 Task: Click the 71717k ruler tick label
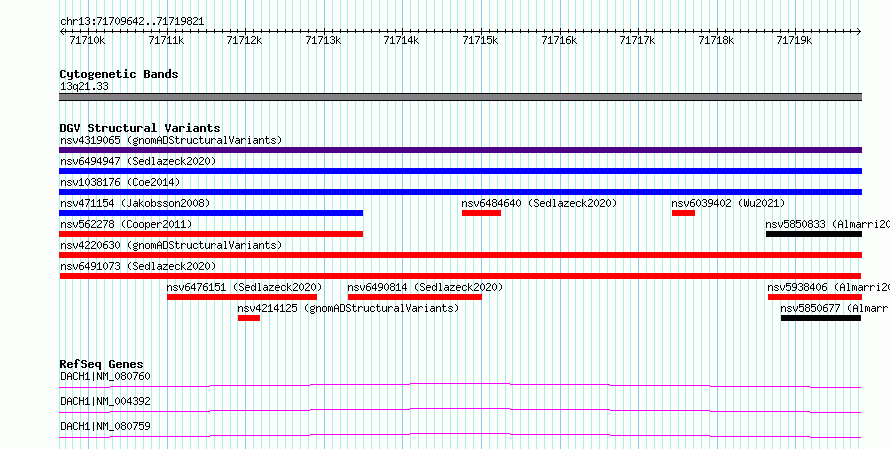[x=637, y=41]
